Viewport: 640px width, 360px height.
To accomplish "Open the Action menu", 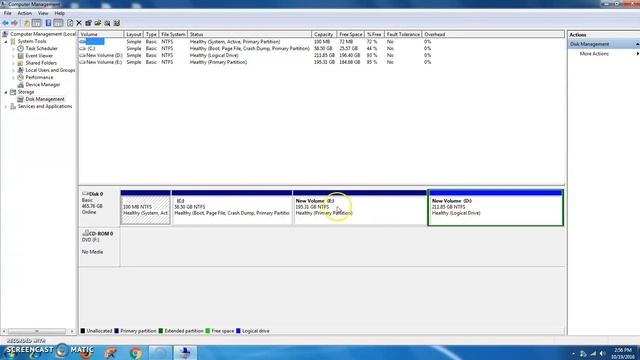I will point(24,13).
